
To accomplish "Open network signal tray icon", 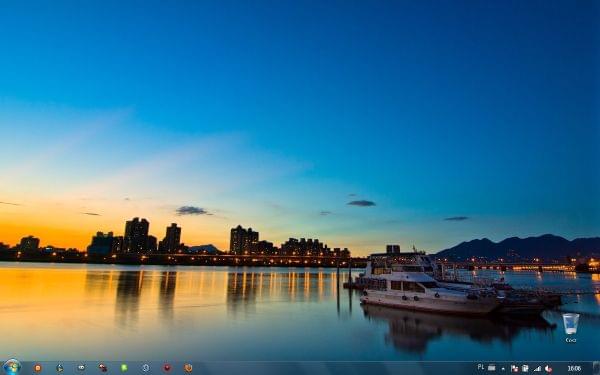I will pyautogui.click(x=537, y=369).
